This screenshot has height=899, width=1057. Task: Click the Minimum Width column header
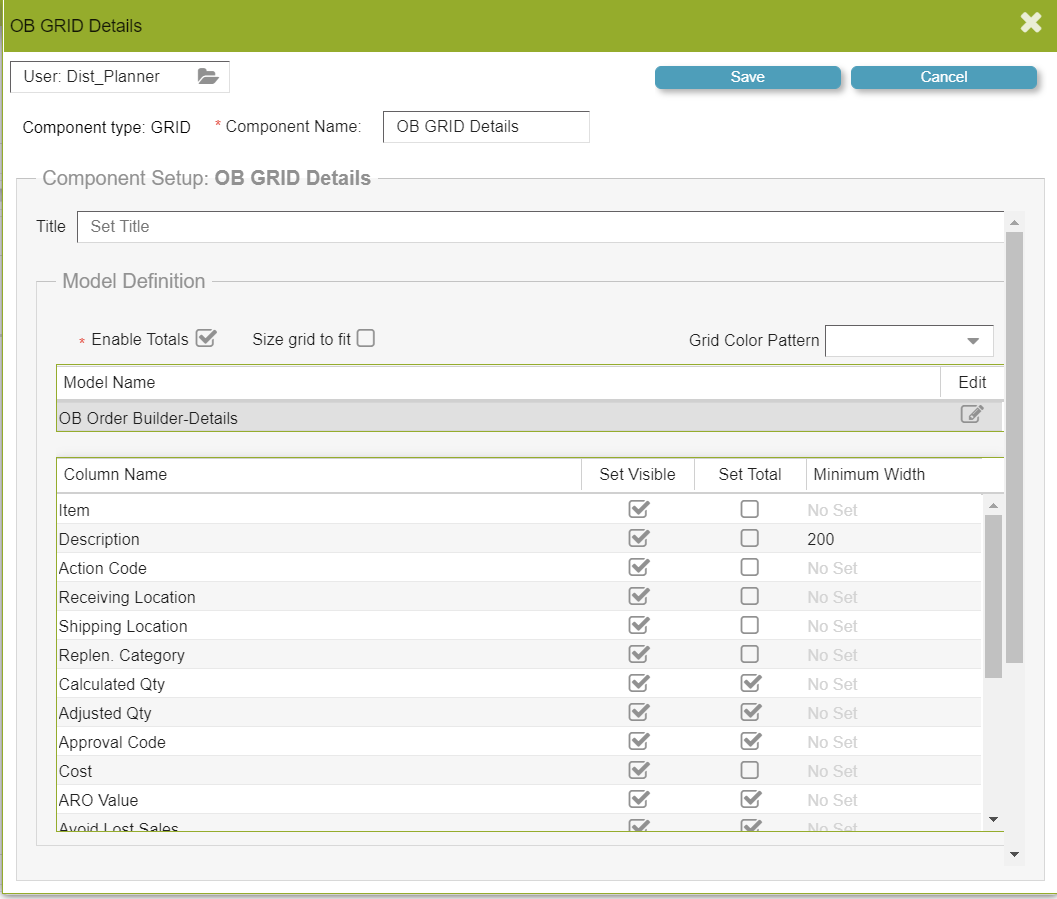pos(869,474)
